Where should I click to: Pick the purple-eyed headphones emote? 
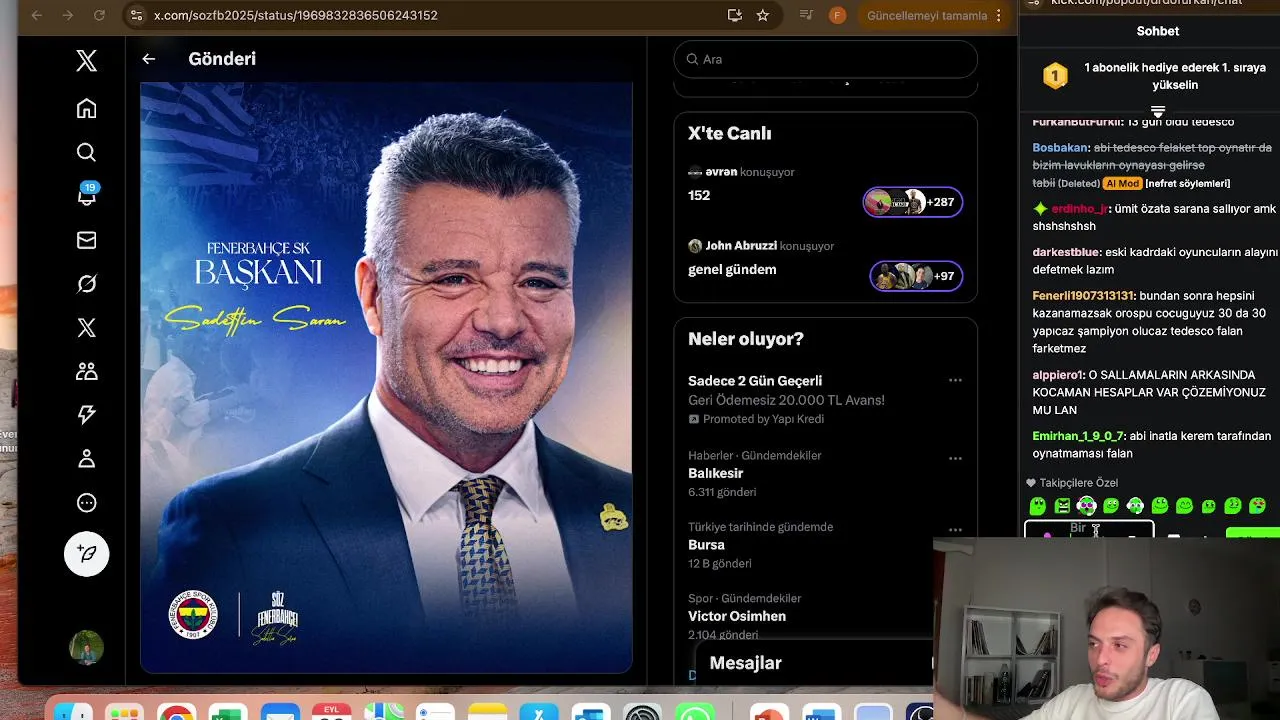click(x=1086, y=506)
